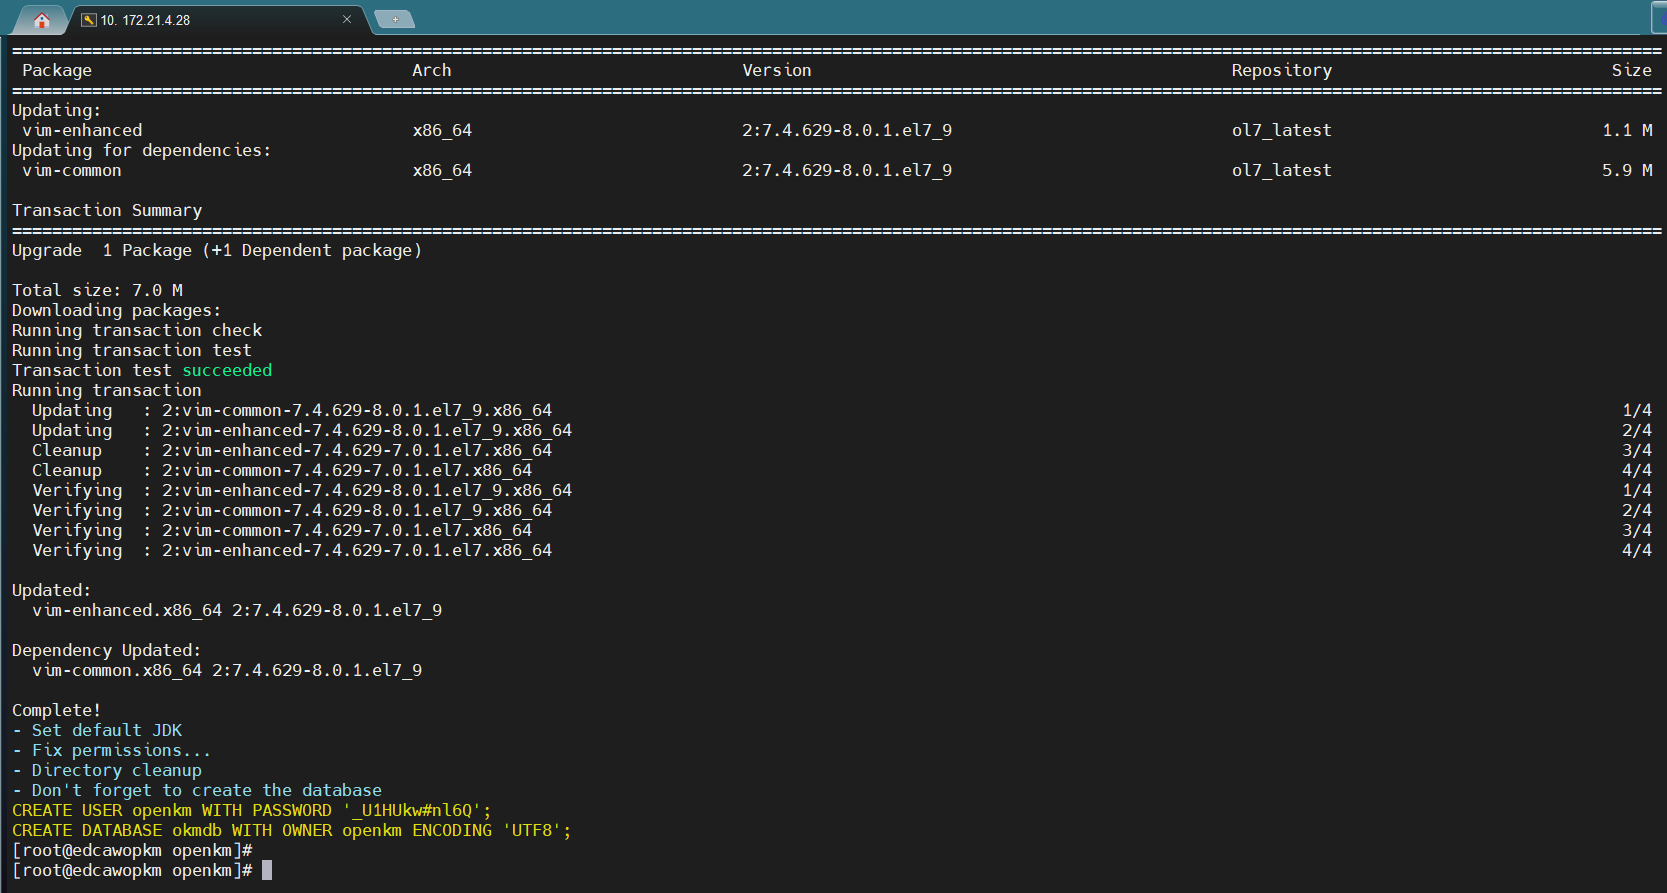The height and width of the screenshot is (893, 1667).
Task: Click "Don't forget to create the database" line
Action: coord(197,790)
